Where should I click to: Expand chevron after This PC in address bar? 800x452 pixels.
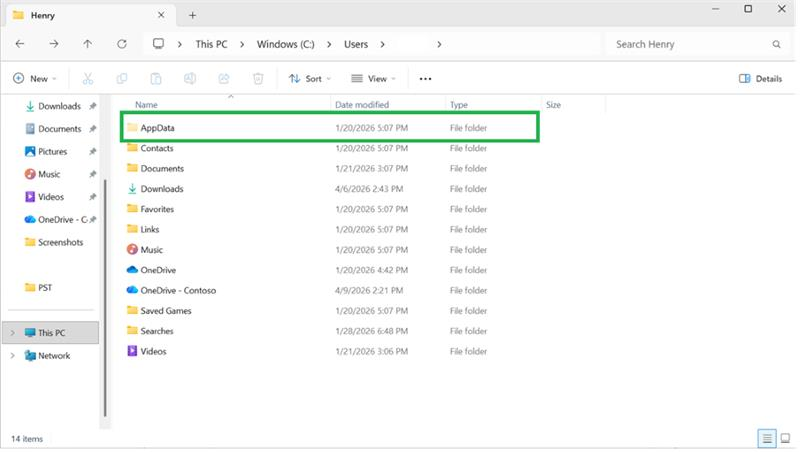[242, 44]
